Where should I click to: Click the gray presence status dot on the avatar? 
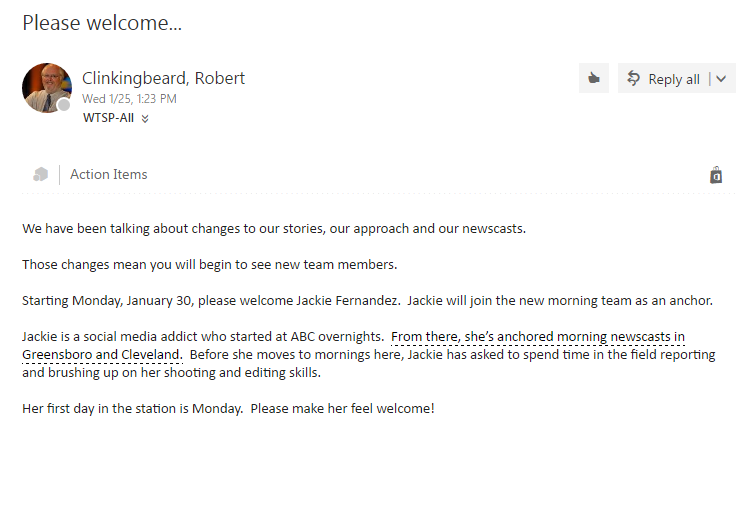64,105
